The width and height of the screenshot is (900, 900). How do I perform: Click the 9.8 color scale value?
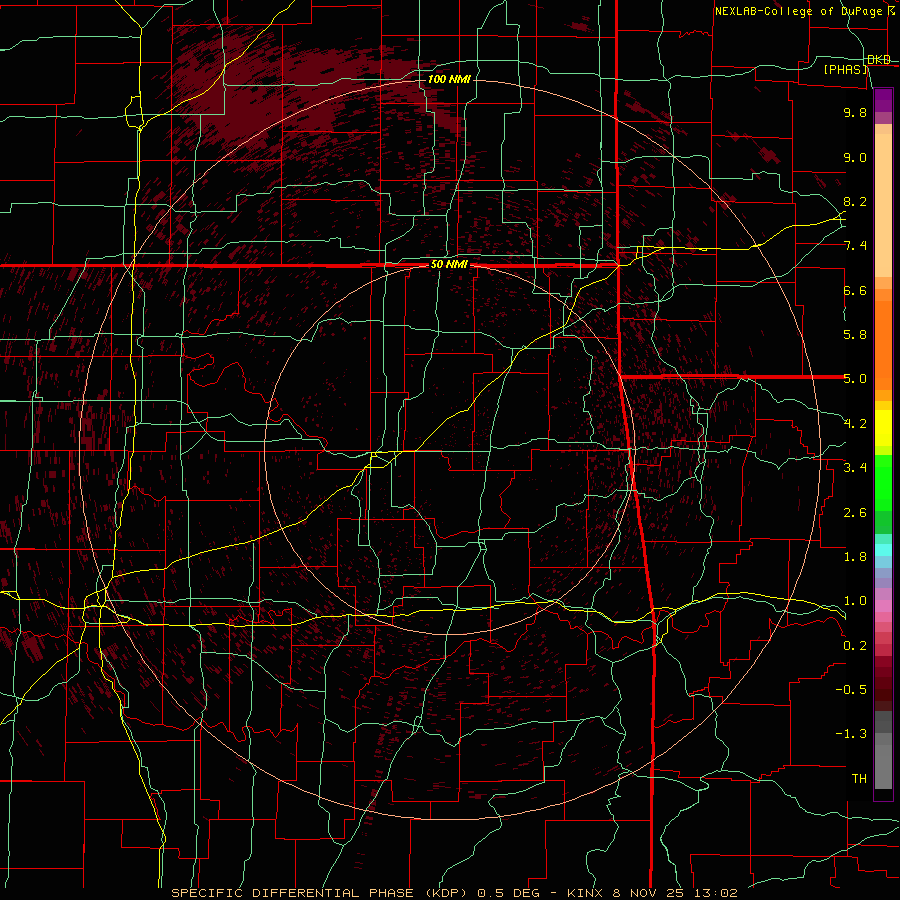pyautogui.click(x=855, y=112)
